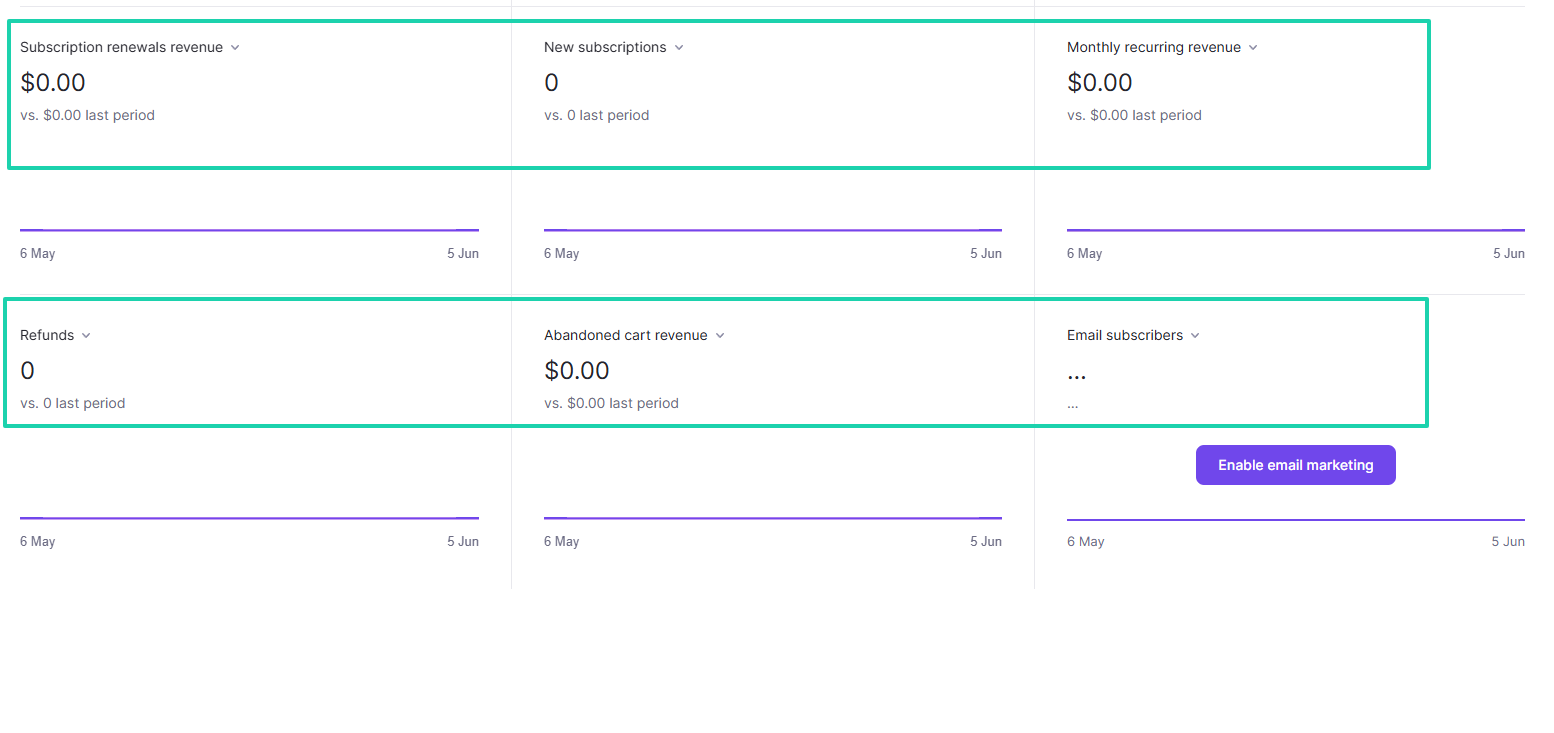Click the Monthly recurring revenue chart line
The height and width of the screenshot is (733, 1554).
(x=1296, y=230)
